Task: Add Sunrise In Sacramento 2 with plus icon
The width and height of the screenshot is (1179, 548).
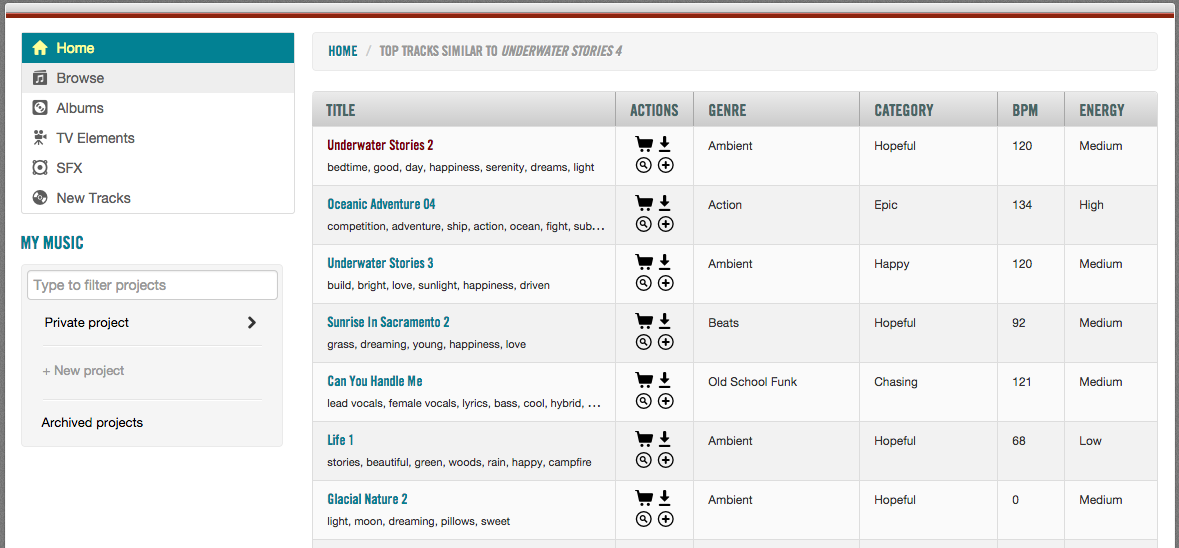Action: coord(666,342)
